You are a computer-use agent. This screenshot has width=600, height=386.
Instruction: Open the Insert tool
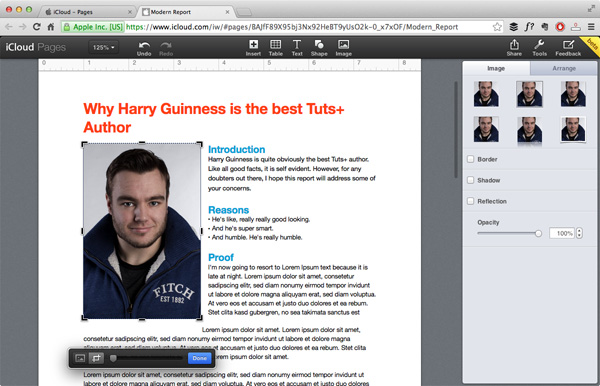253,48
